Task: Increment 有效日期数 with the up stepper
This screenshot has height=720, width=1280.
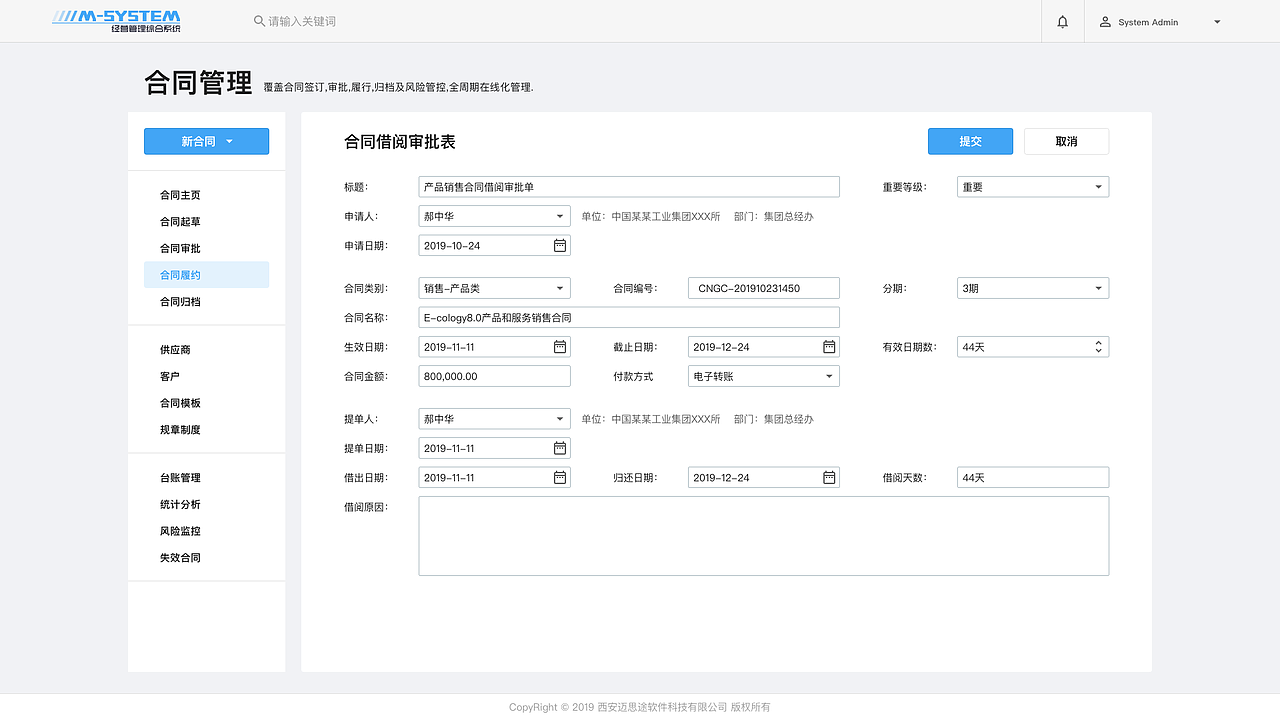Action: coord(1097,342)
